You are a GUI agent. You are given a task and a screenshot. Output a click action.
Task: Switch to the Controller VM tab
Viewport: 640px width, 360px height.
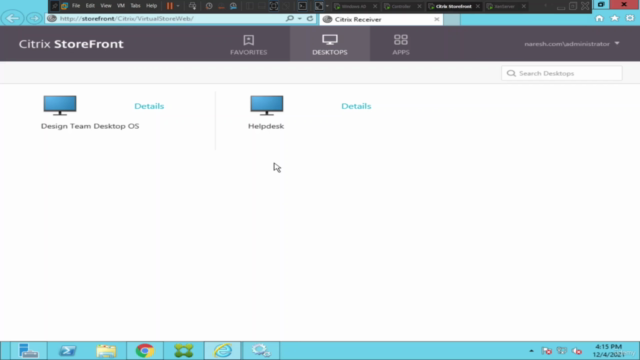coord(401,7)
